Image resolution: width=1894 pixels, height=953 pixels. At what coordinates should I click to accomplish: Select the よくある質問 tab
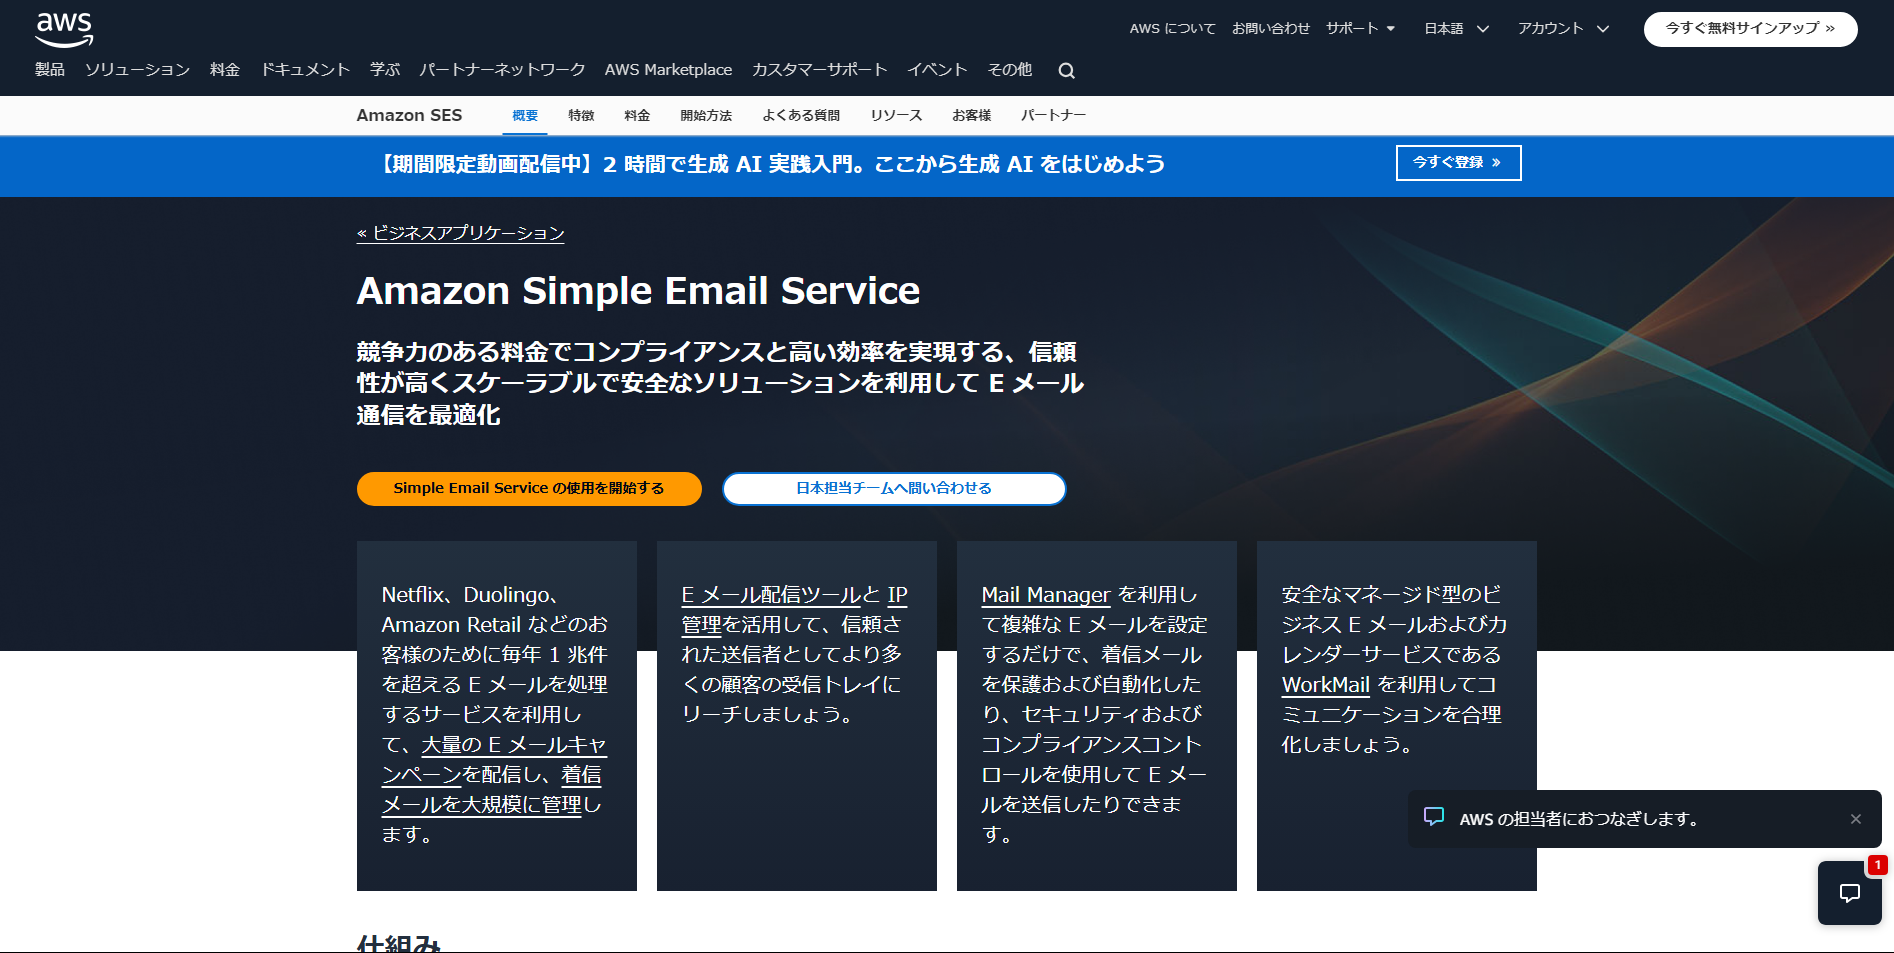coord(801,116)
